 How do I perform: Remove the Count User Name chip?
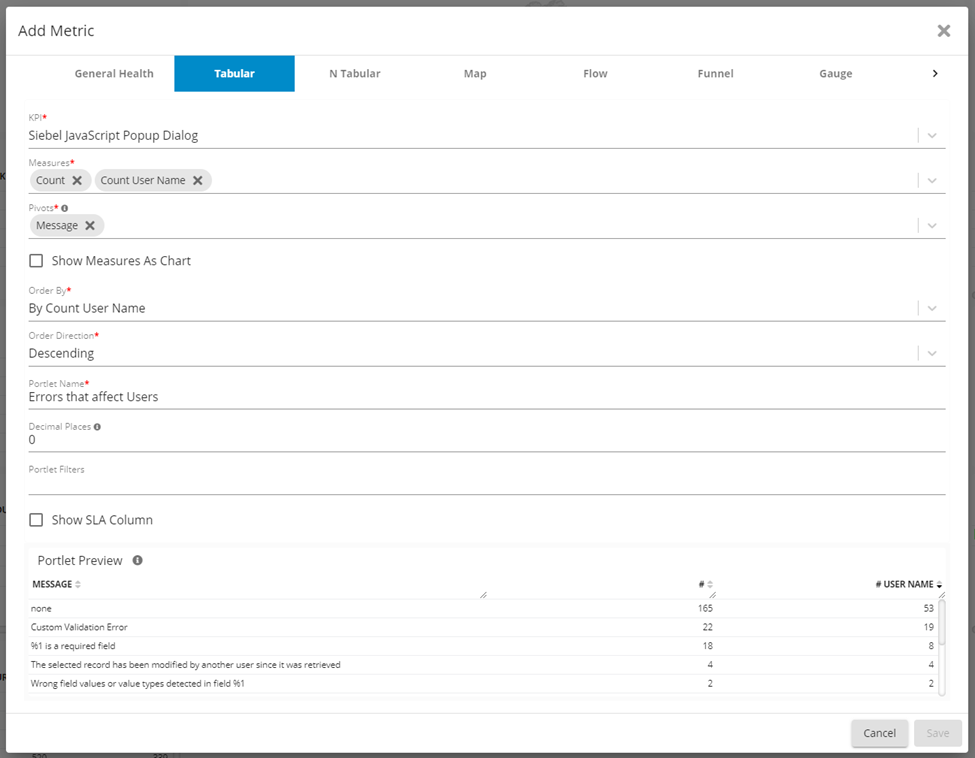tap(198, 180)
